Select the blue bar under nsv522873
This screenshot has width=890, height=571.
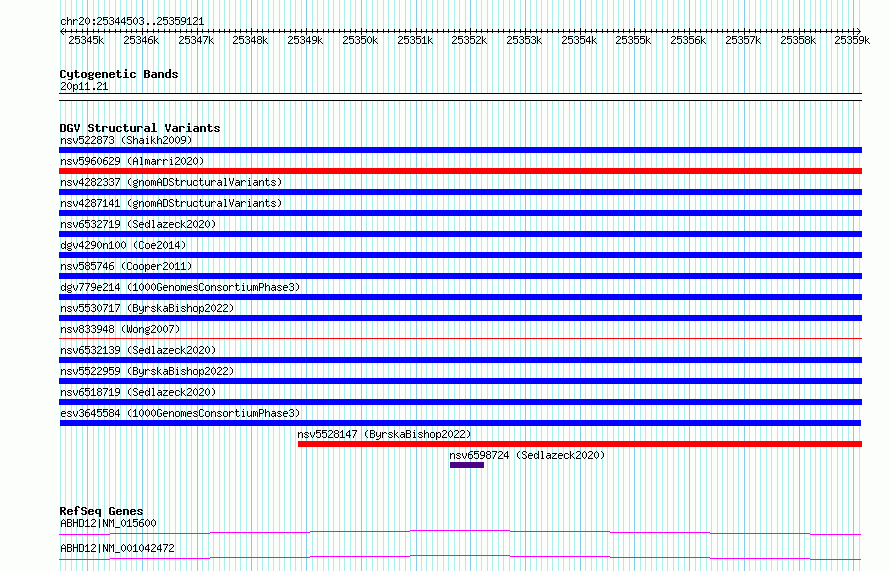(460, 150)
